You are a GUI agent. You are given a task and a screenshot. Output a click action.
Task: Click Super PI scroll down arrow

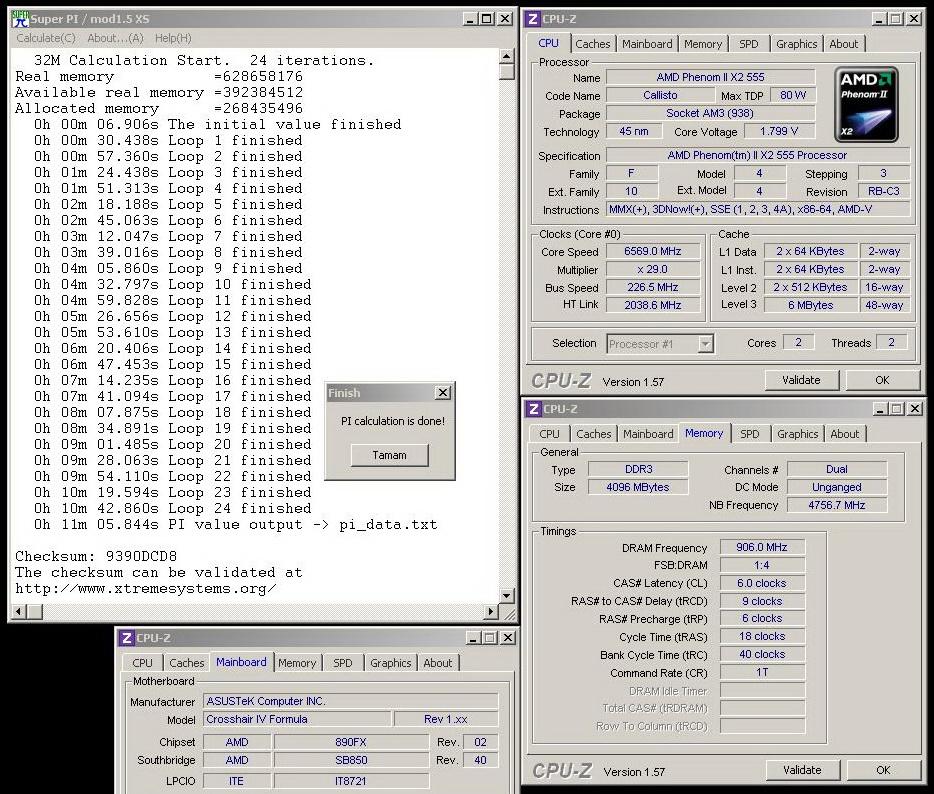507,596
